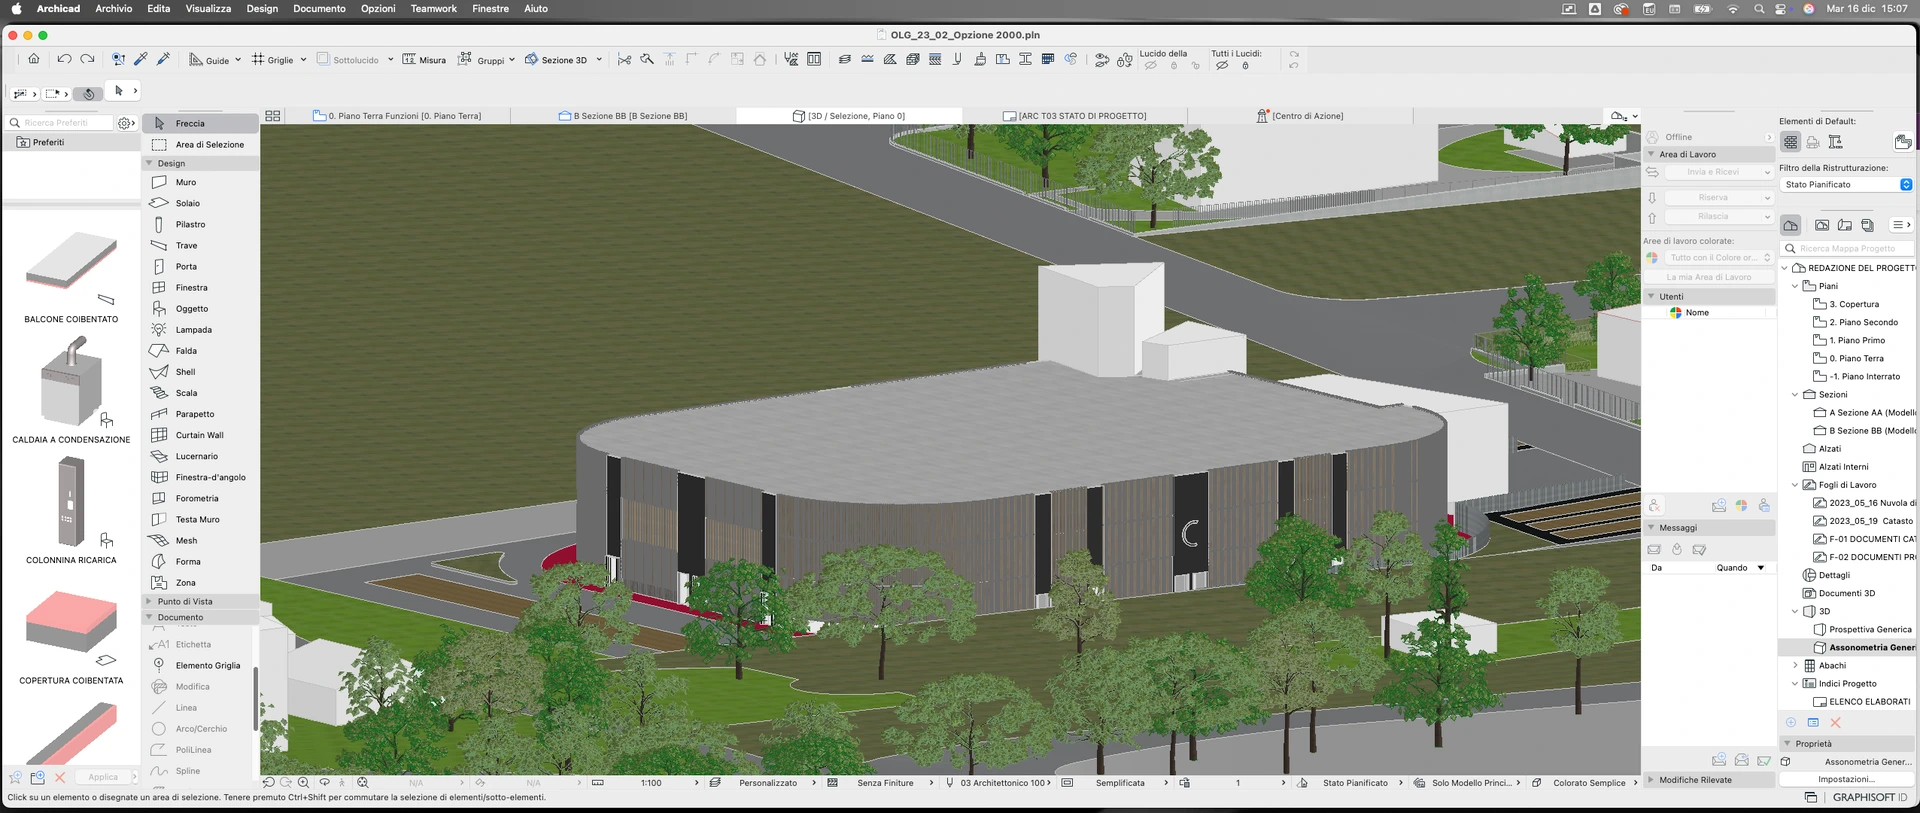1920x813 pixels.
Task: Activate the Zona tool
Action: (185, 583)
